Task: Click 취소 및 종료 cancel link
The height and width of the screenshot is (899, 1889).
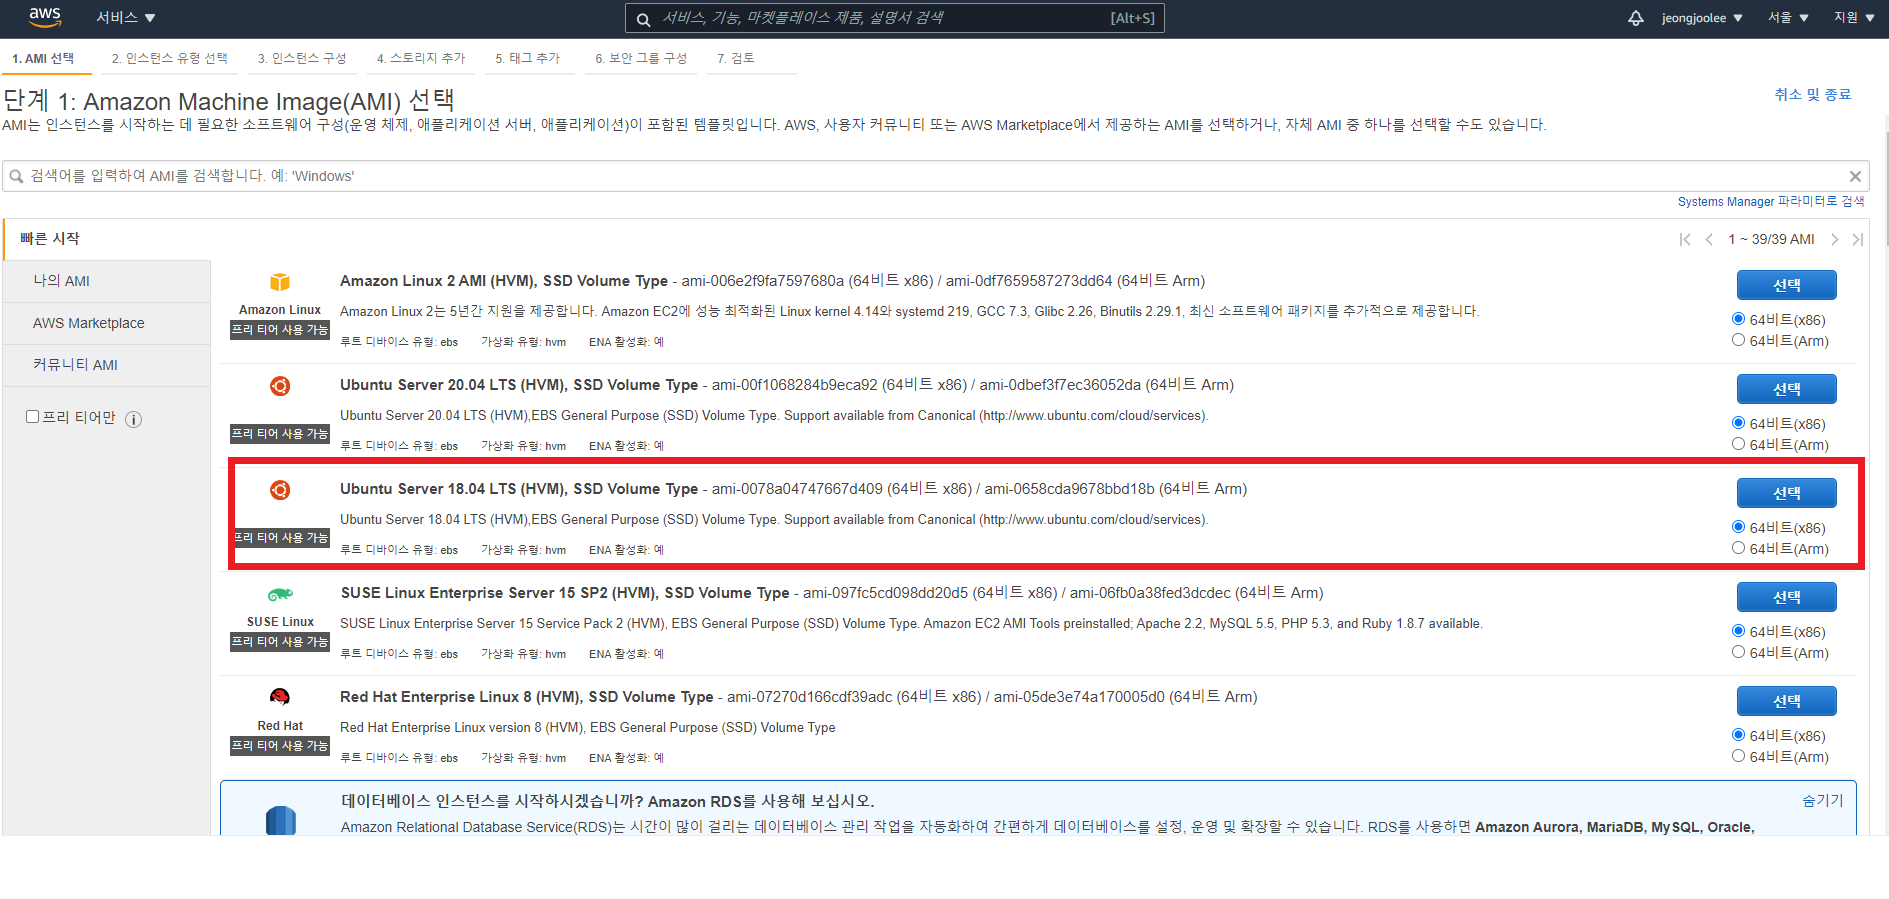Action: coord(1812,94)
